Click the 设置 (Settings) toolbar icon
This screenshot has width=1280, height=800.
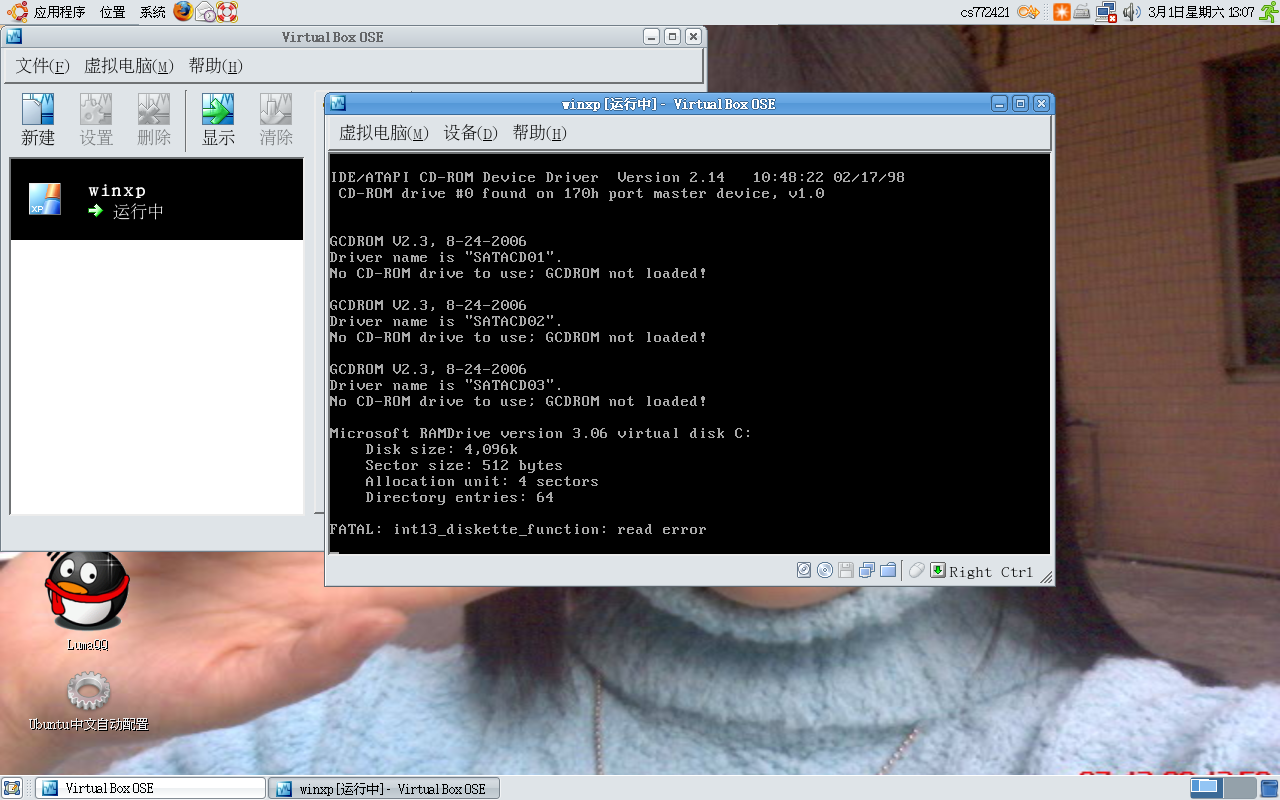[x=96, y=120]
